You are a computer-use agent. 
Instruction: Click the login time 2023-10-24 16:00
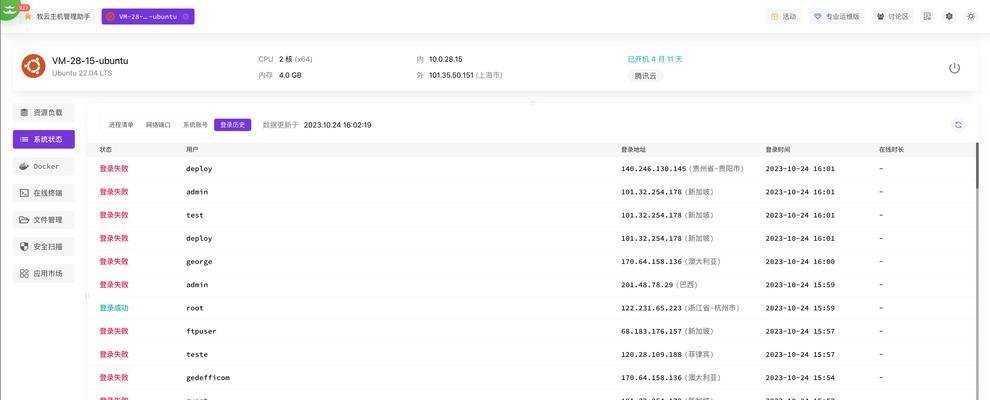click(x=800, y=262)
